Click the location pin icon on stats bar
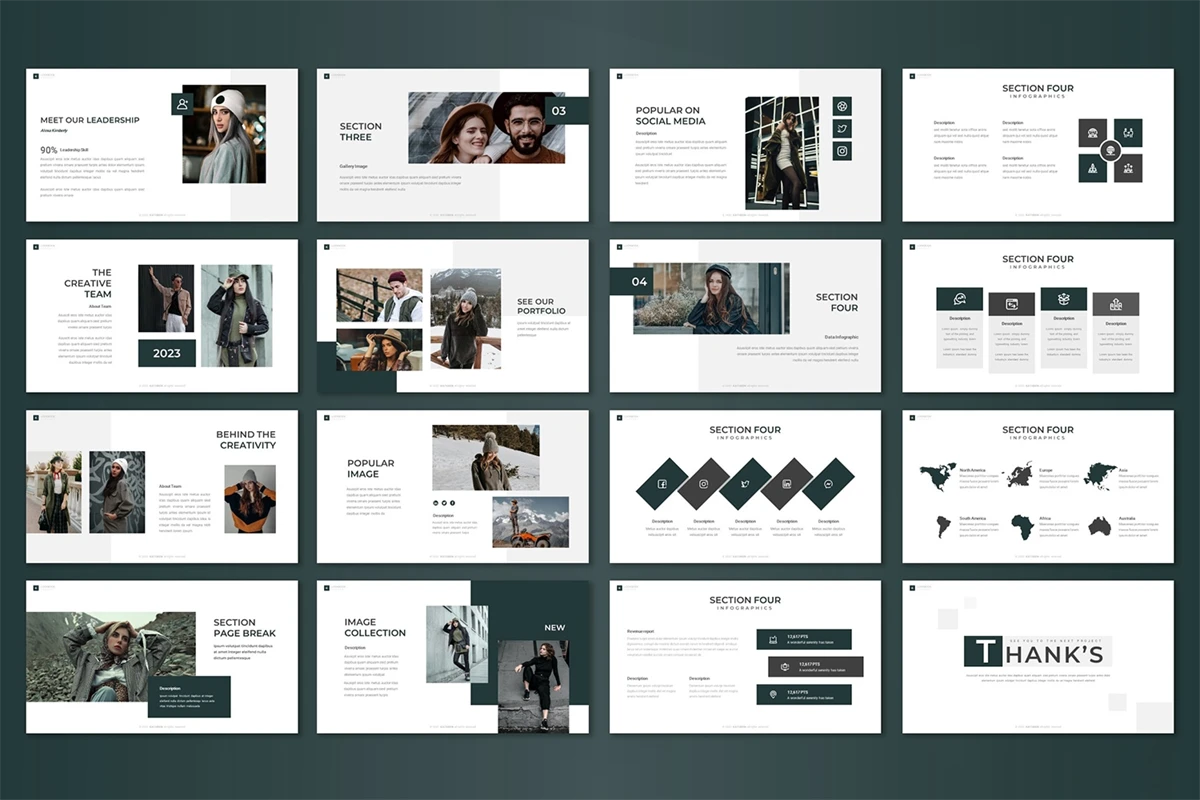The width and height of the screenshot is (1200, 800). 771,694
